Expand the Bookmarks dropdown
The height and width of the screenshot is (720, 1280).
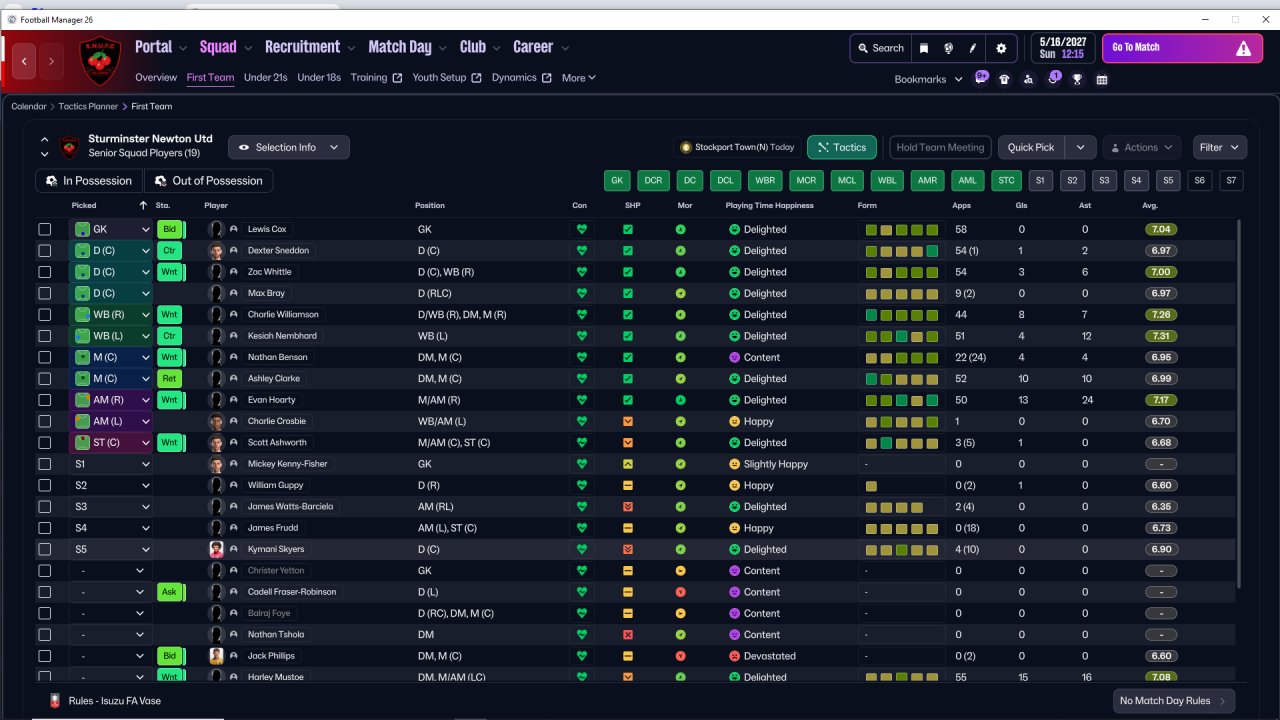point(929,79)
